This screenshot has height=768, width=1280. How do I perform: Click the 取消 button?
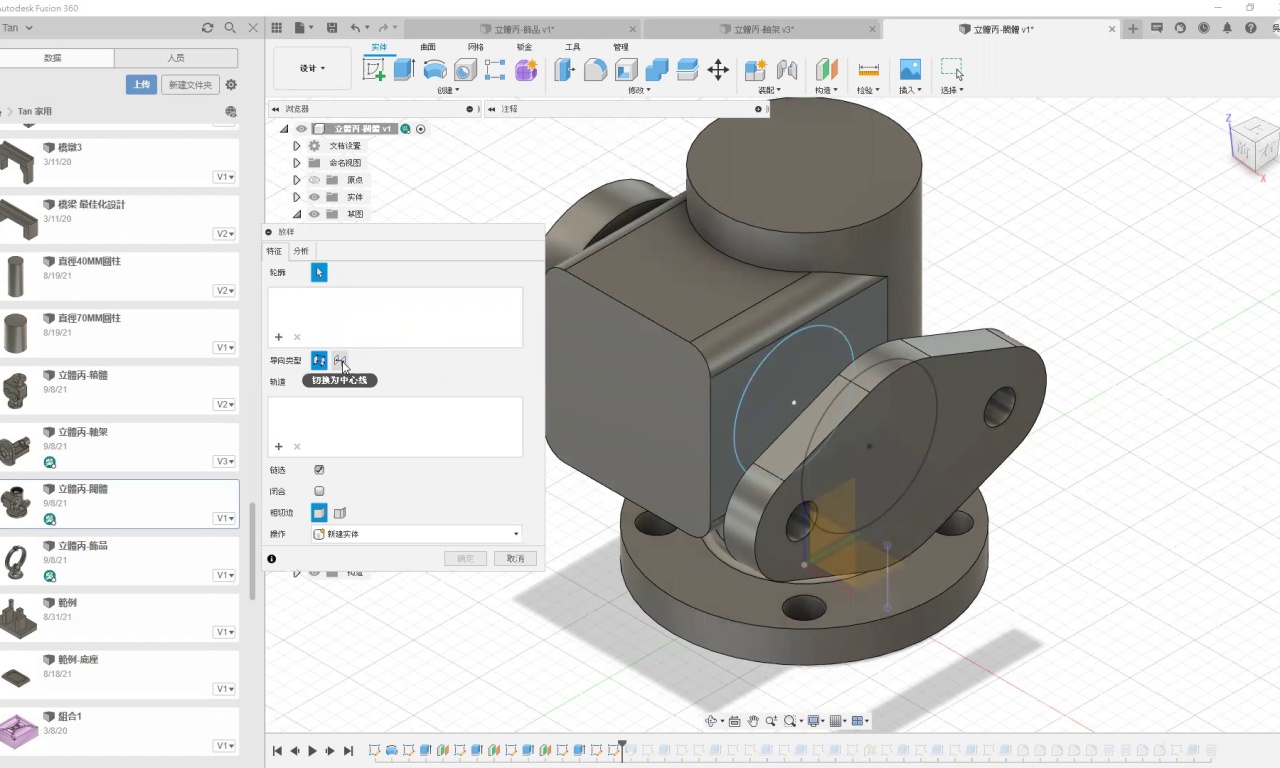point(515,558)
